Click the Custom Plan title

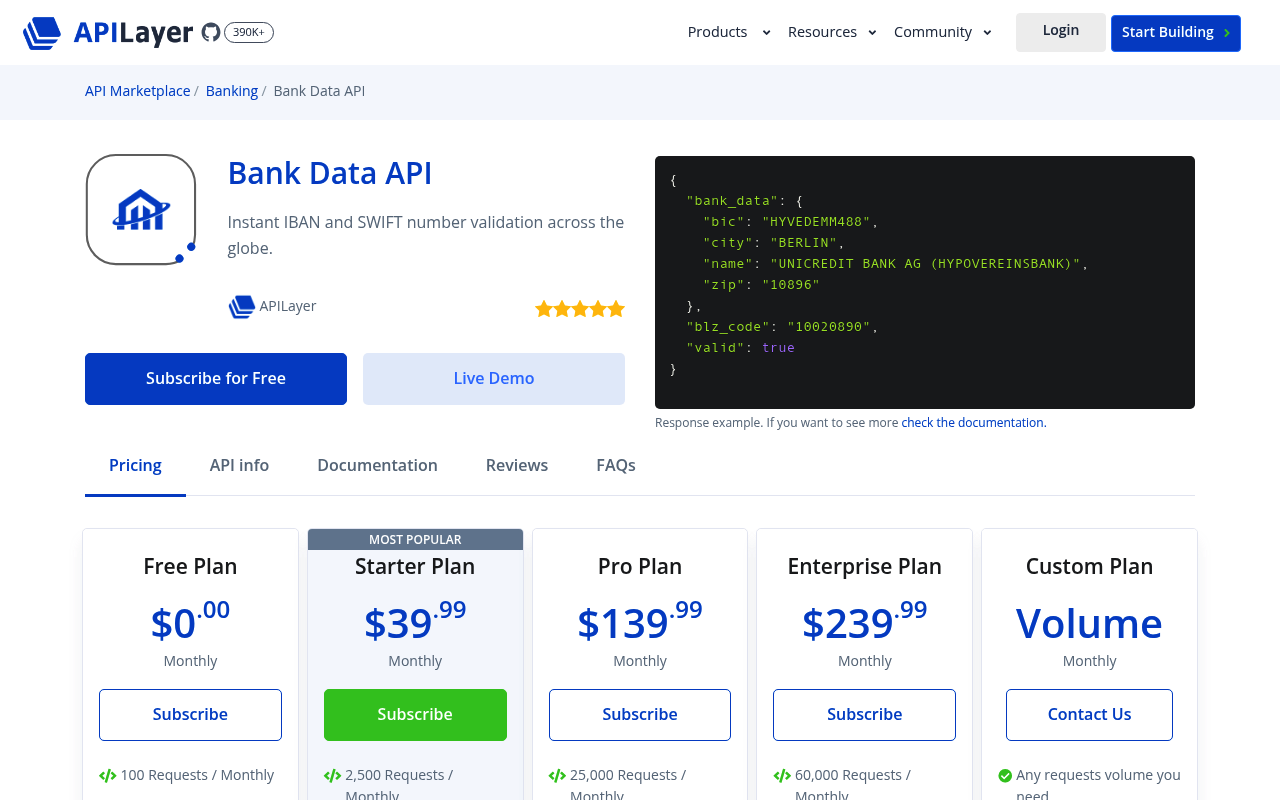pyautogui.click(x=1089, y=567)
